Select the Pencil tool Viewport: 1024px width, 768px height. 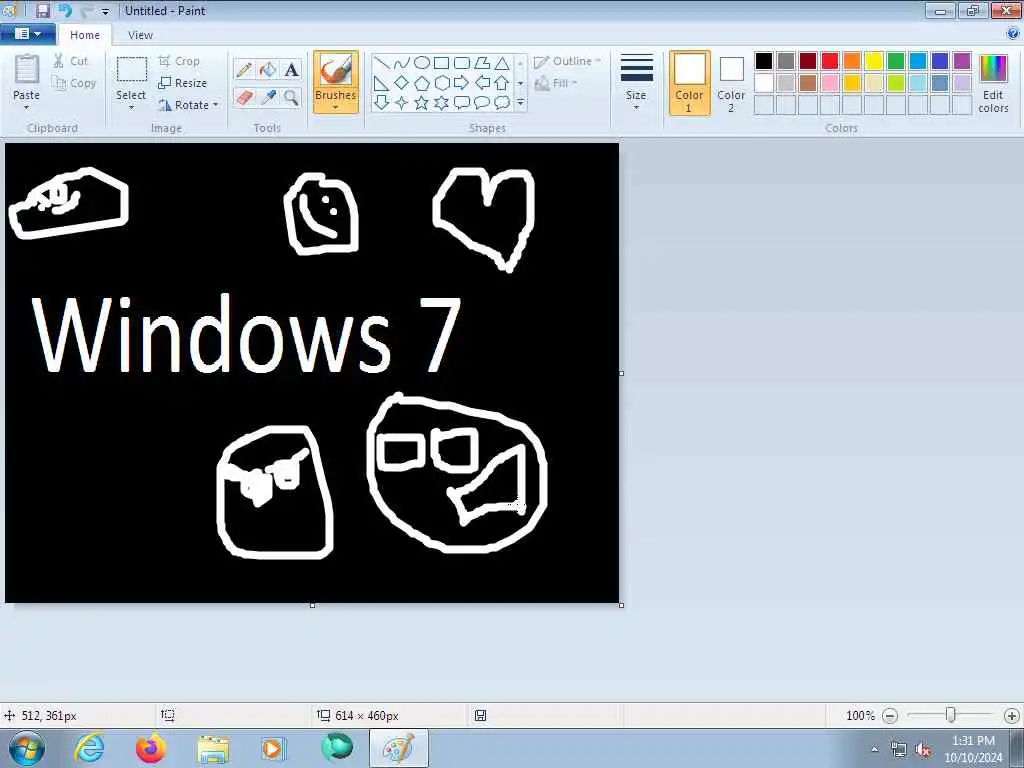244,69
